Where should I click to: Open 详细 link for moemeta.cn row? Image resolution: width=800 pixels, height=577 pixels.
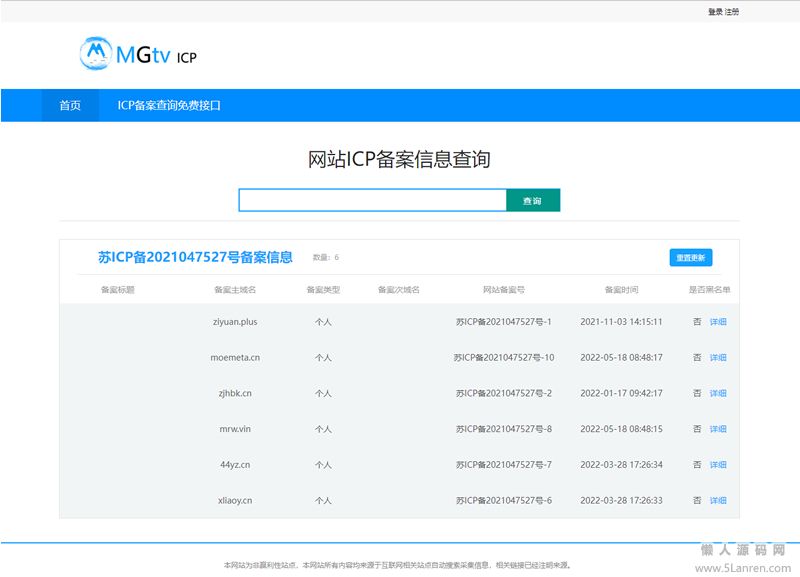(x=718, y=358)
